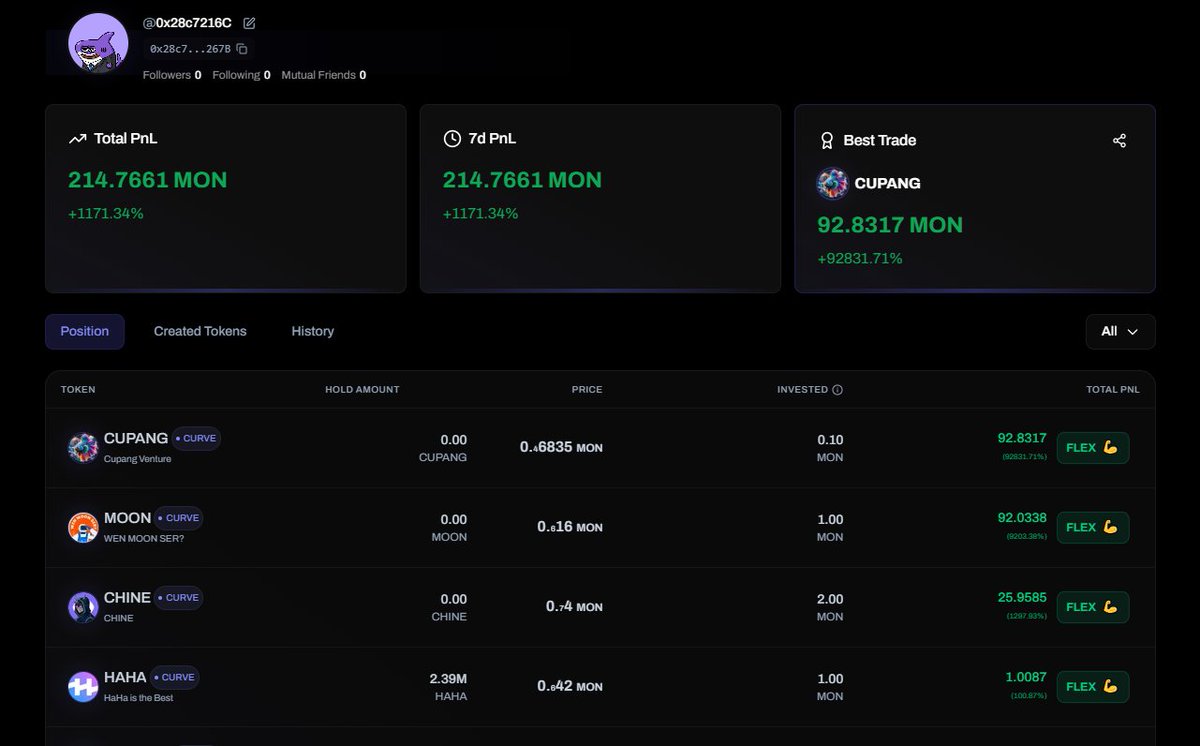Click the Best Trade value 92.8317 MON
The image size is (1200, 746).
pyautogui.click(x=890, y=225)
